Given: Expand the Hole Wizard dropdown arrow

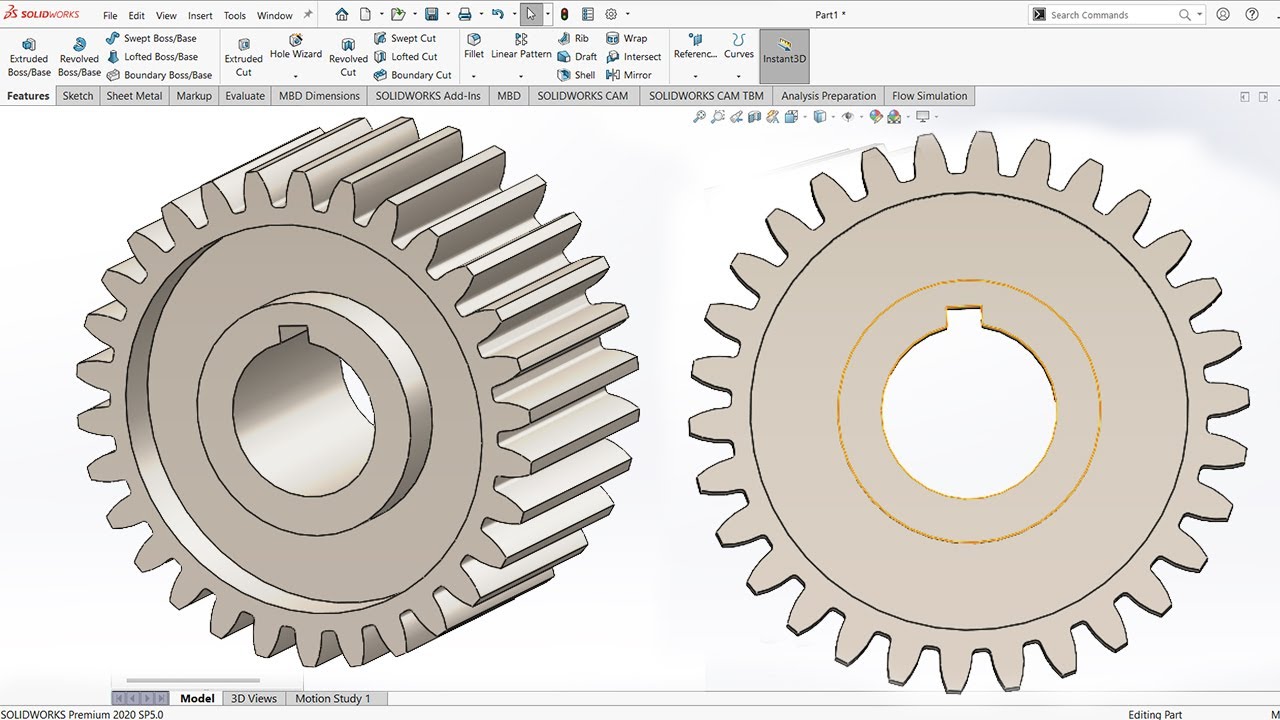Looking at the screenshot, I should (296, 76).
